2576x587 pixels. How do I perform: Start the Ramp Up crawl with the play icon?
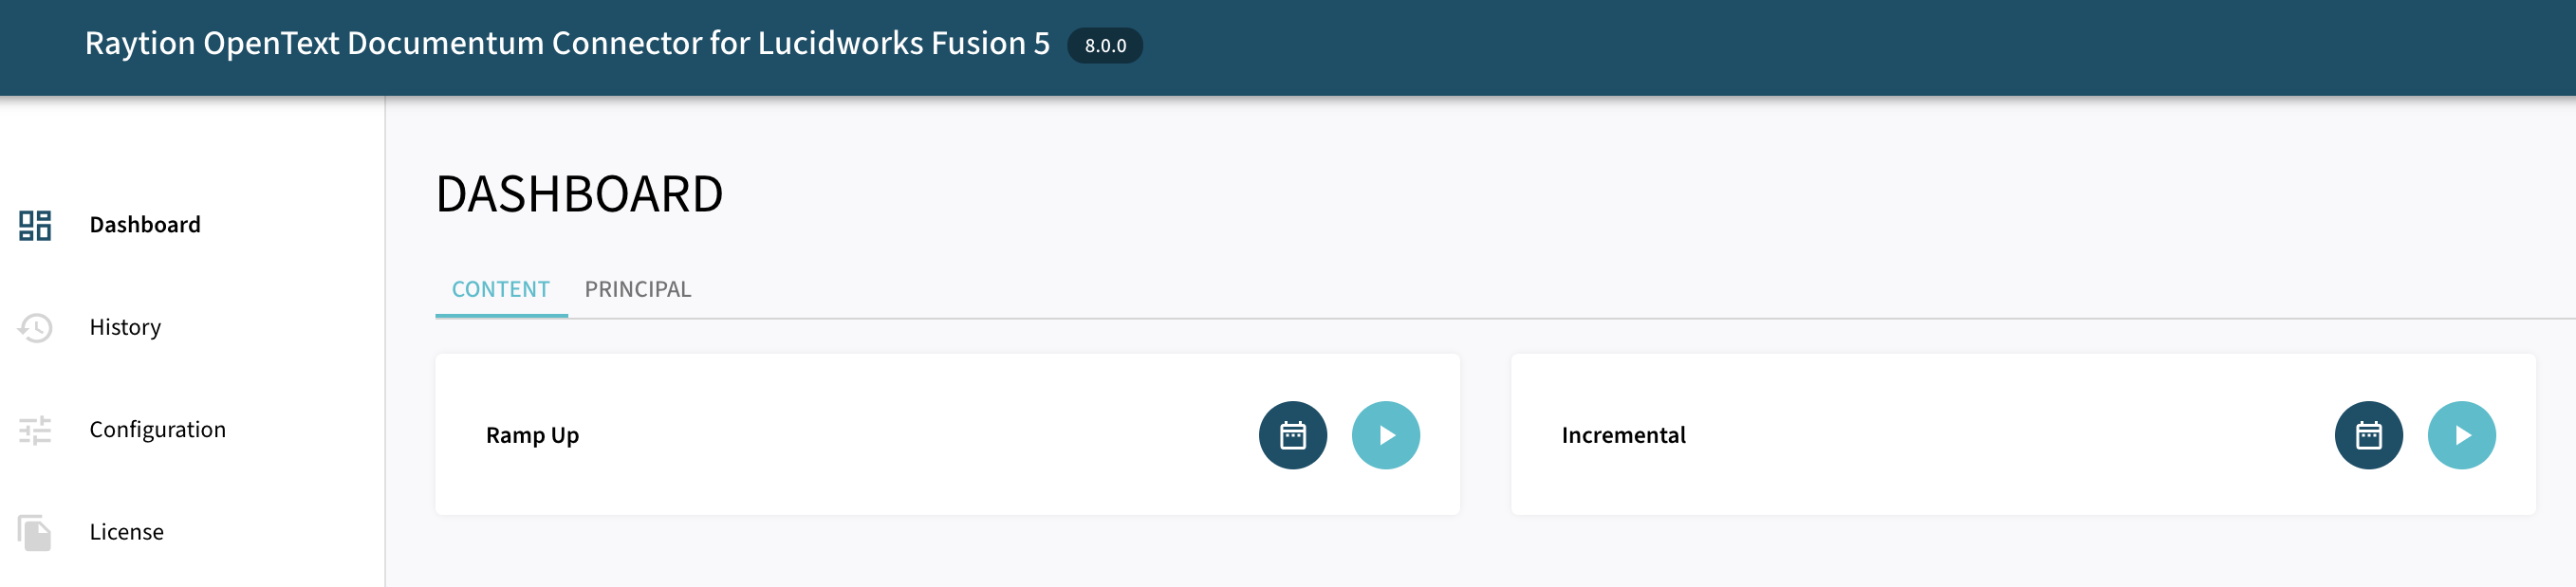pyautogui.click(x=1386, y=435)
